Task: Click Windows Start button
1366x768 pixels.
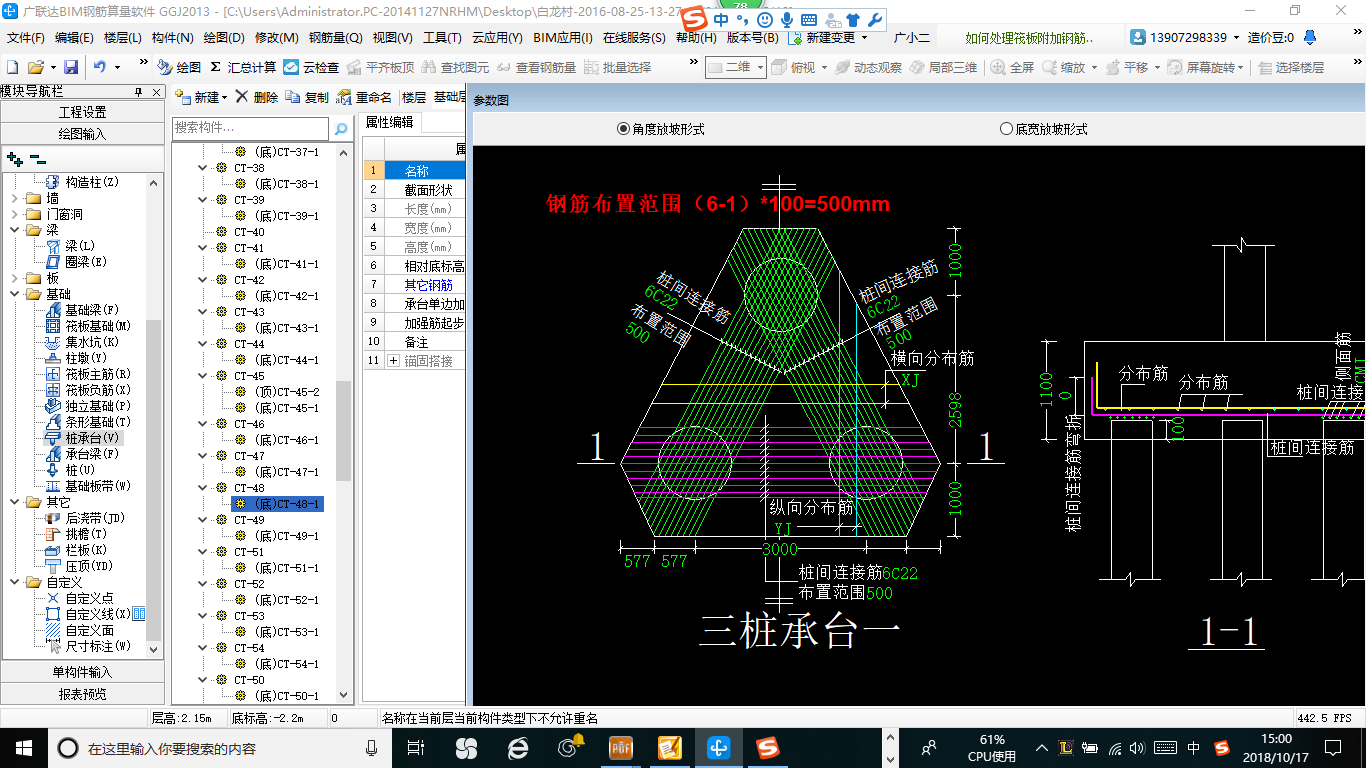Action: point(22,747)
